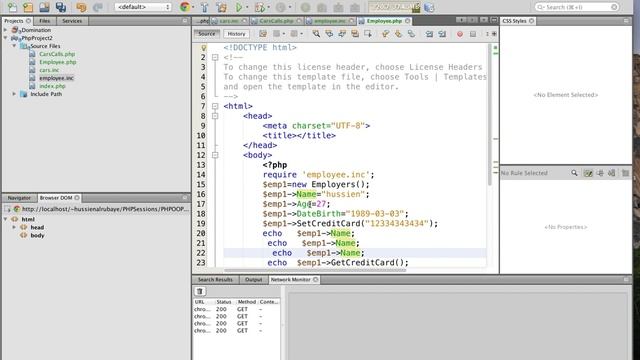Screen dimensions: 640x360
Task: Click the lightbulb hint on line 1
Action: coord(203,48)
